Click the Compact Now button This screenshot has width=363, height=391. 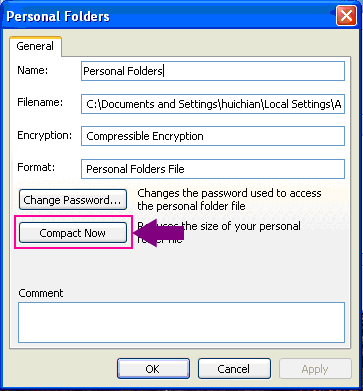(73, 232)
